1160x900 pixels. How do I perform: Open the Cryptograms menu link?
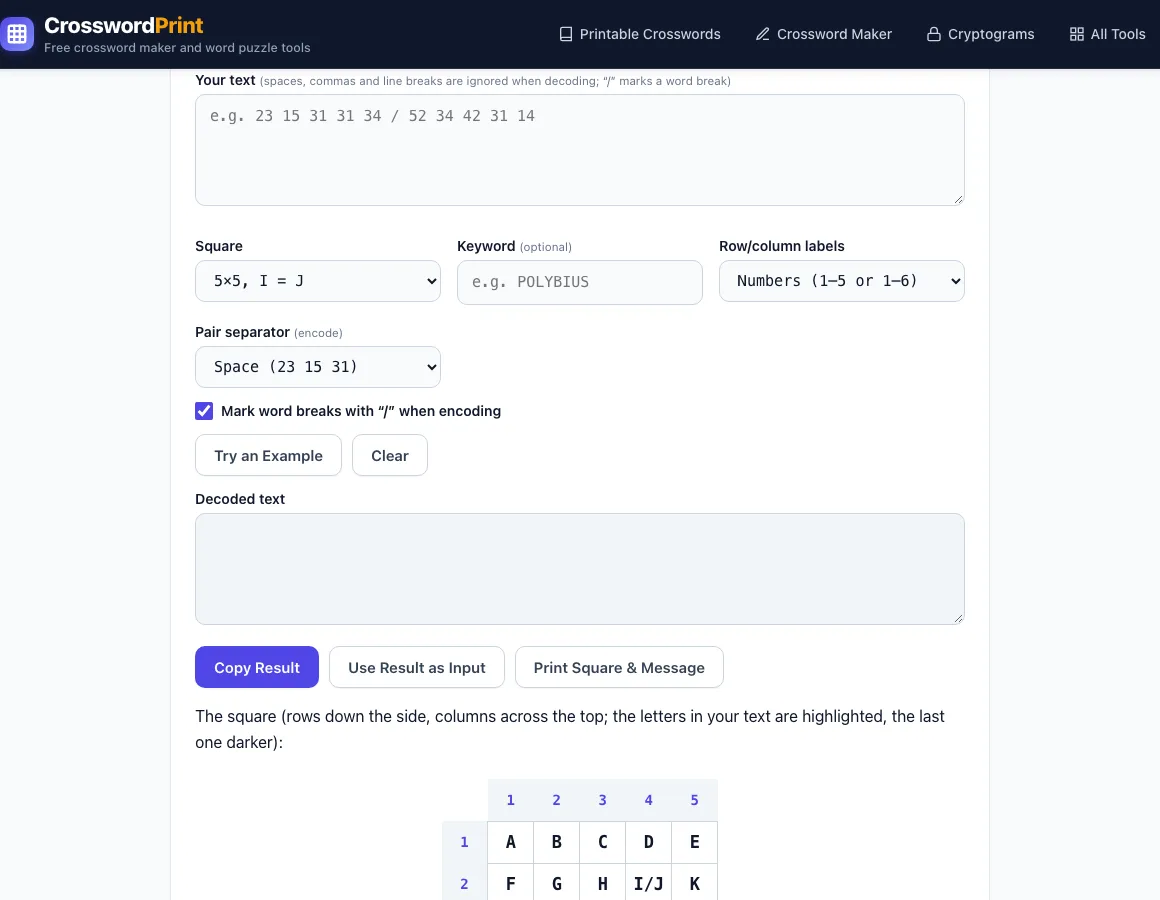click(980, 34)
